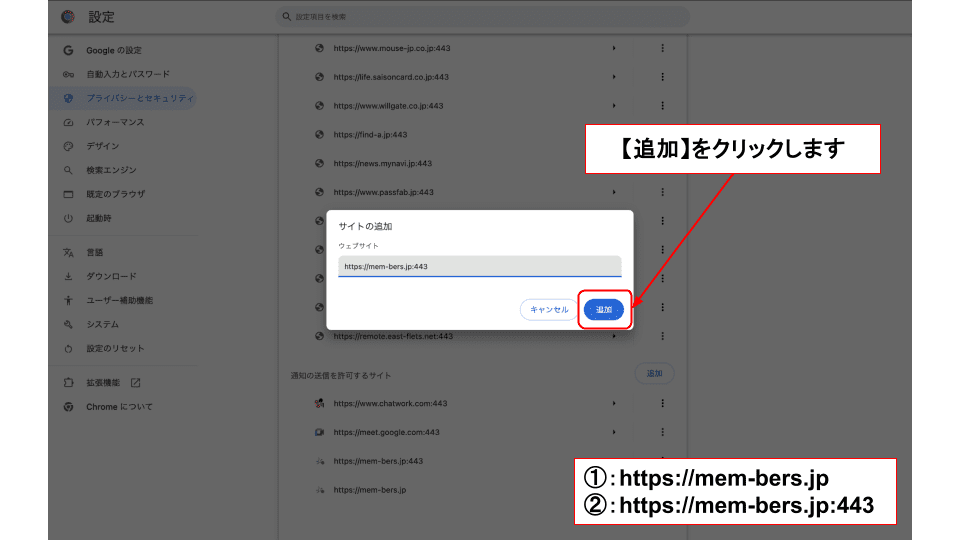Open ダウンロード settings section
This screenshot has width=960, height=540.
111,276
